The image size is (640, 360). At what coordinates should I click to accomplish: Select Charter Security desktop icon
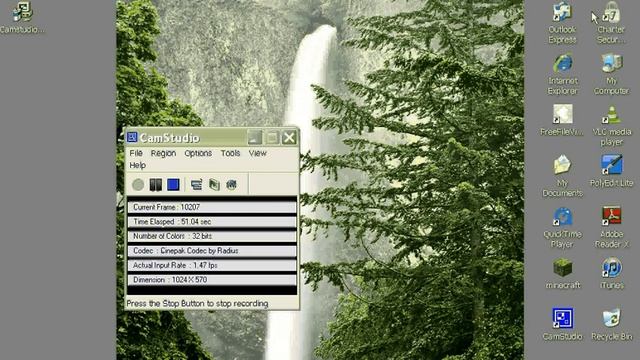click(611, 22)
